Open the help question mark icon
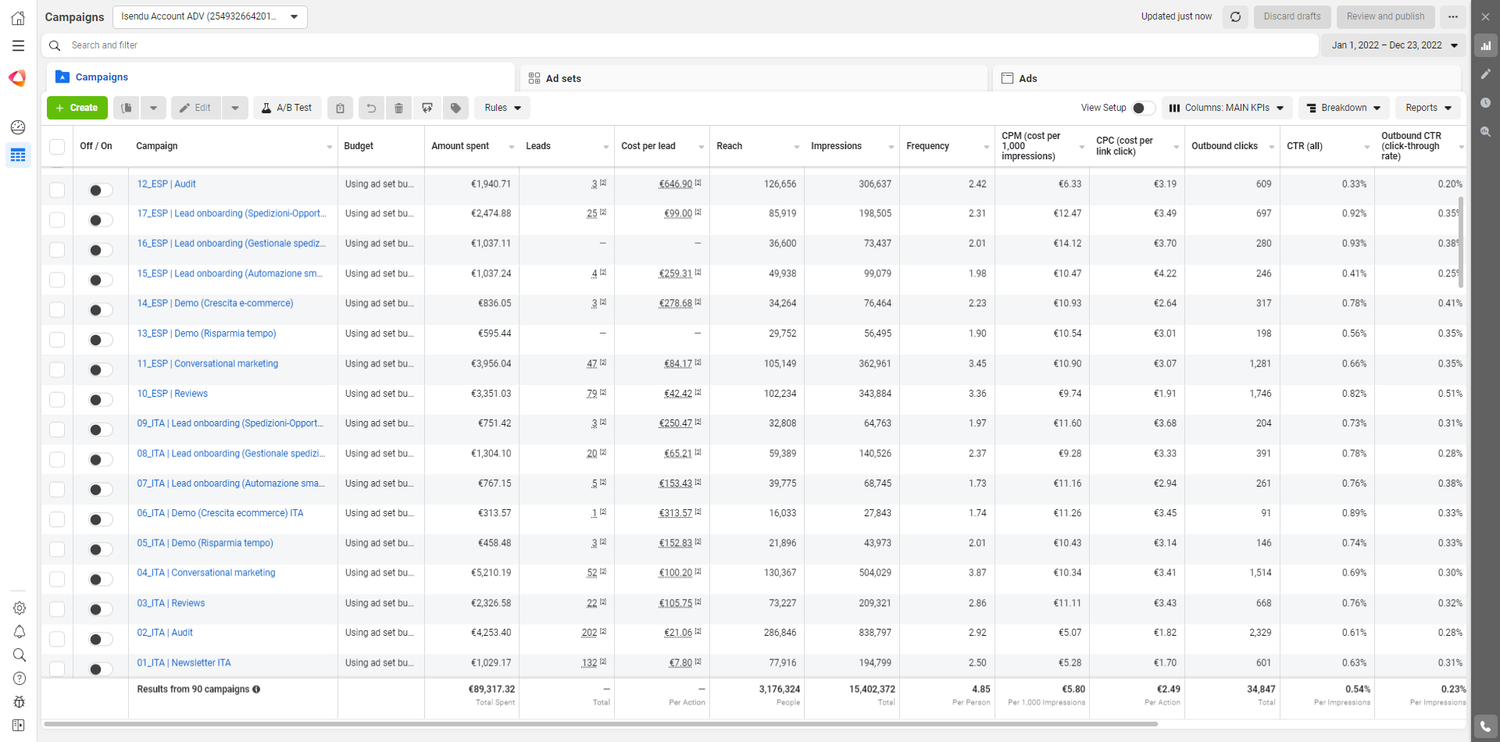Image resolution: width=1500 pixels, height=742 pixels. point(19,679)
